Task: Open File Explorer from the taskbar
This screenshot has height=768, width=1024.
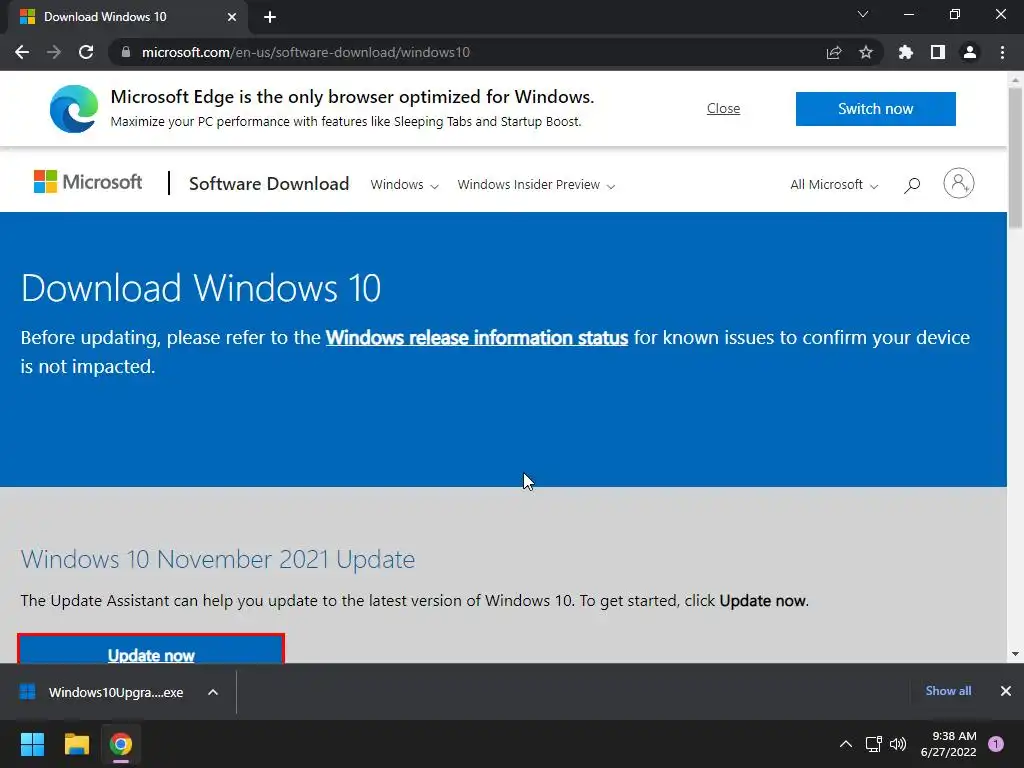Action: pos(76,744)
